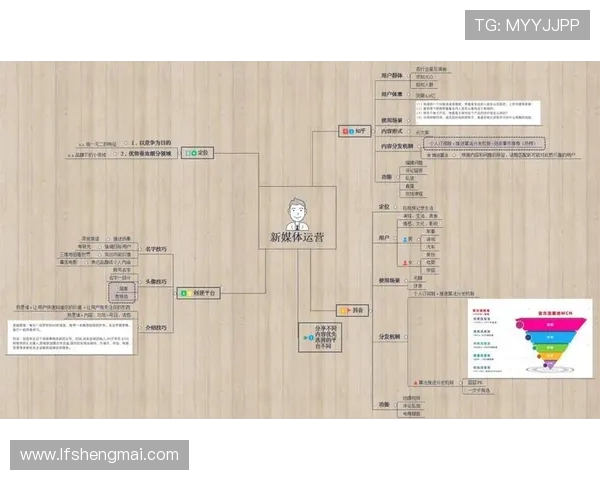Select the 内容分发机制 subtopic
Screen dimensions: 600x480
(398, 145)
